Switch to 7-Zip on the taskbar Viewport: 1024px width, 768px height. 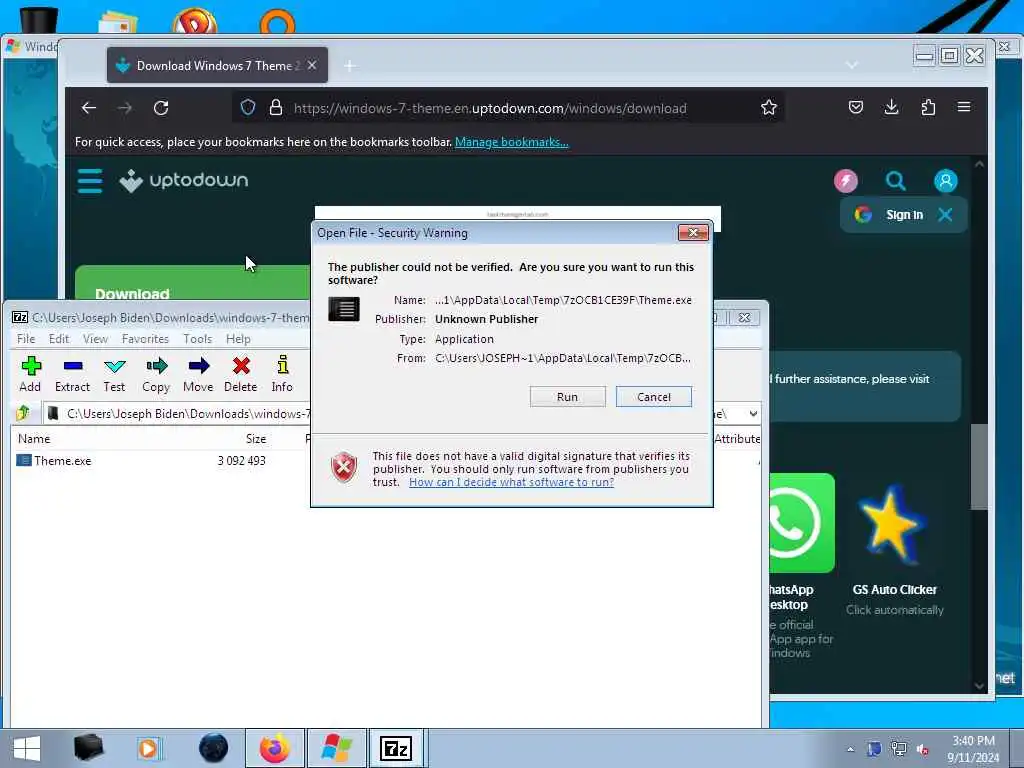(x=396, y=748)
